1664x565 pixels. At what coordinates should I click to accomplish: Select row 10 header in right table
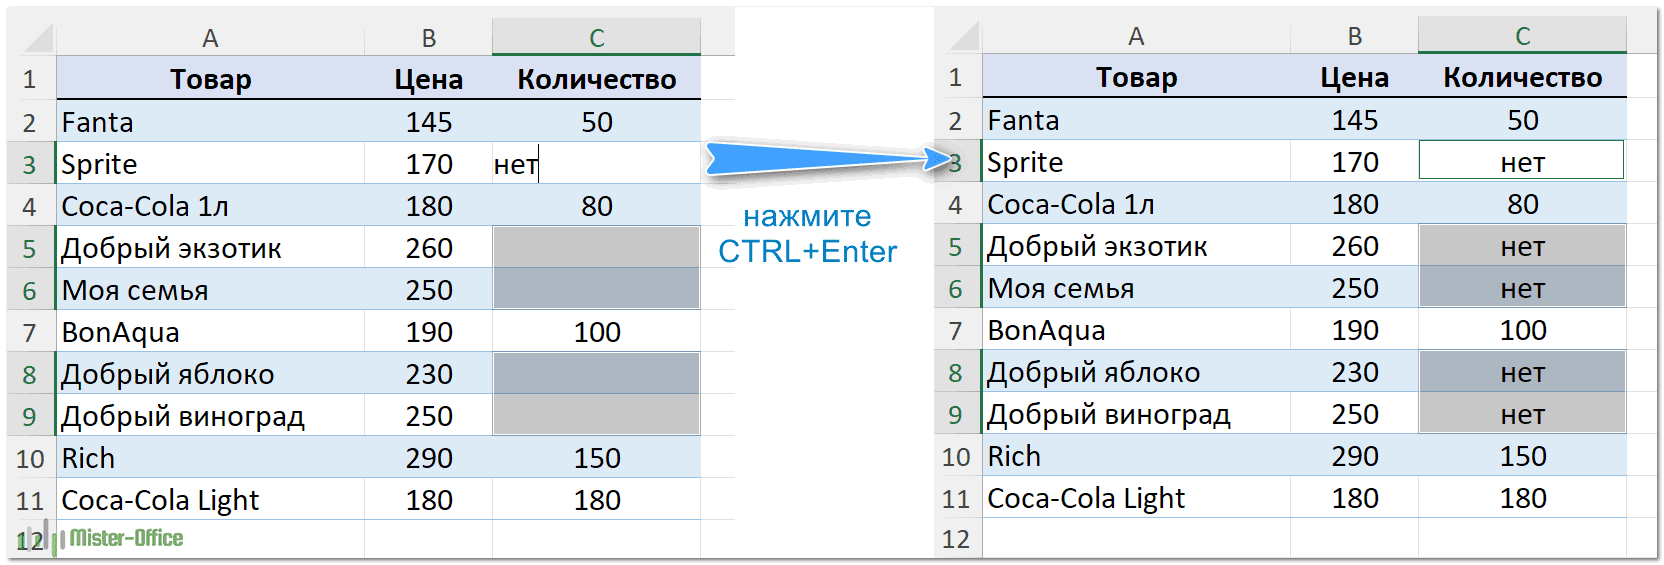[x=956, y=456]
